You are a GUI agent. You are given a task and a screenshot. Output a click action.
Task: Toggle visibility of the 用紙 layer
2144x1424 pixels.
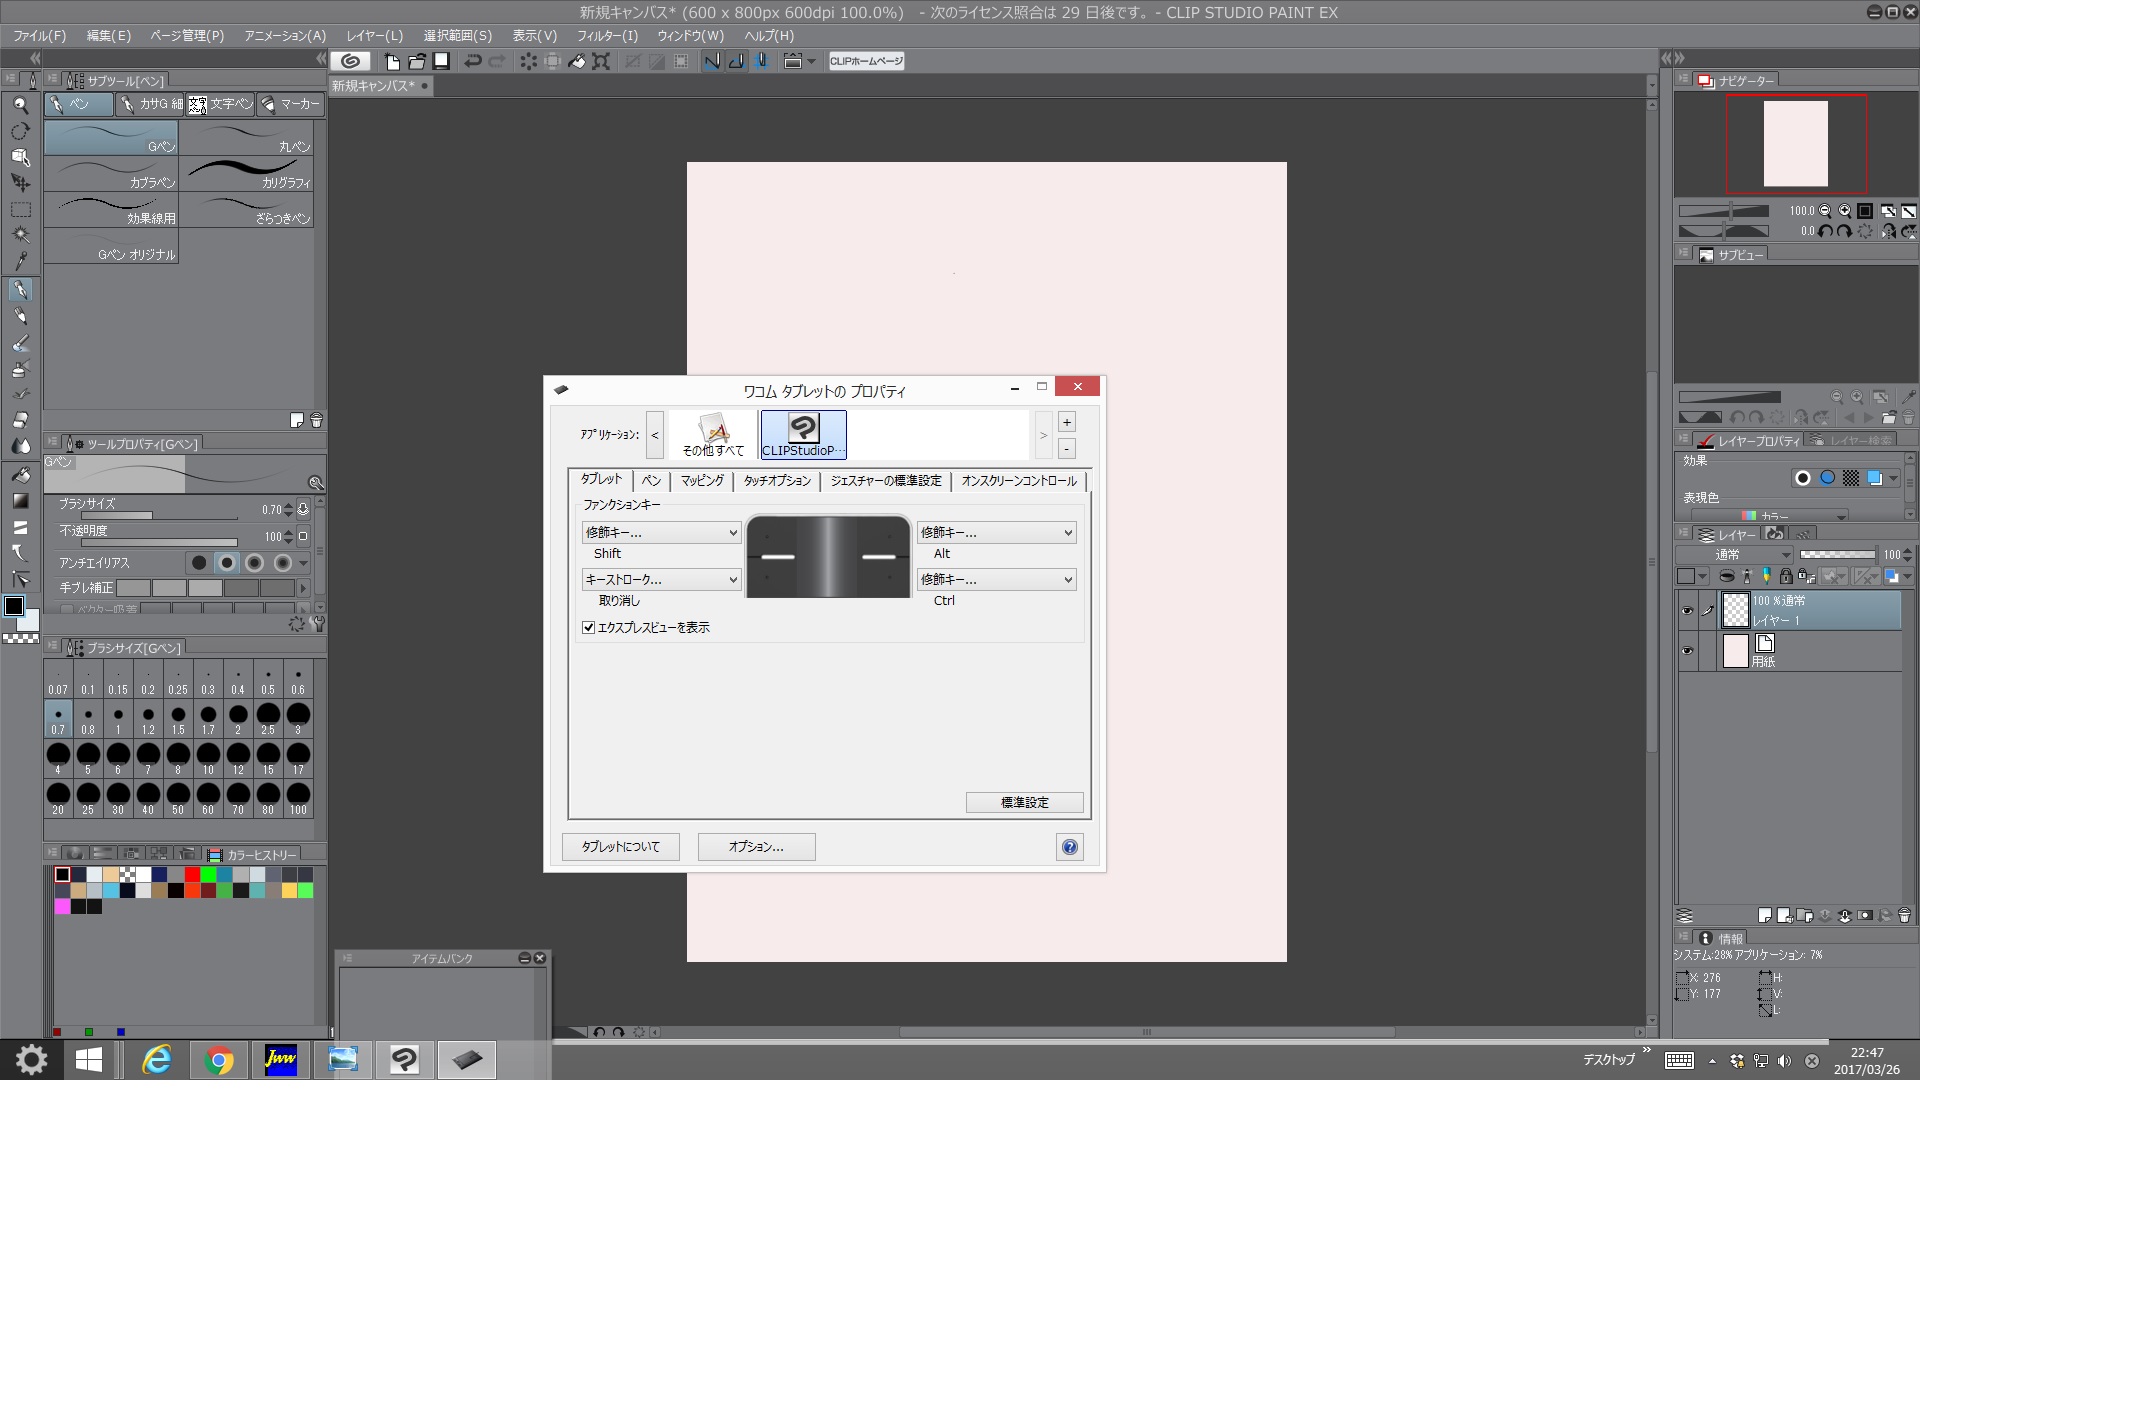[1687, 651]
